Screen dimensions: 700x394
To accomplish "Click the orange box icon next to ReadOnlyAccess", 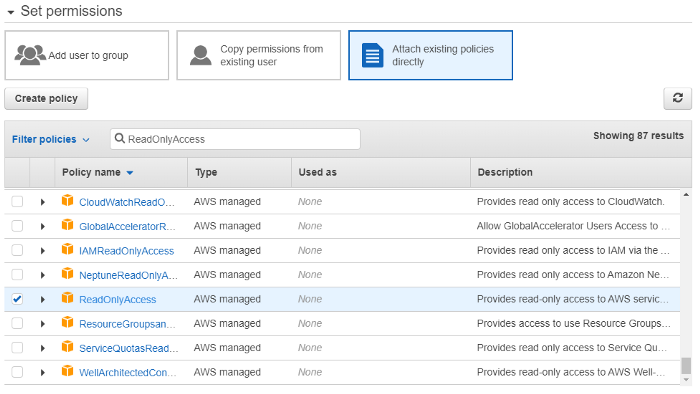I will (67, 298).
